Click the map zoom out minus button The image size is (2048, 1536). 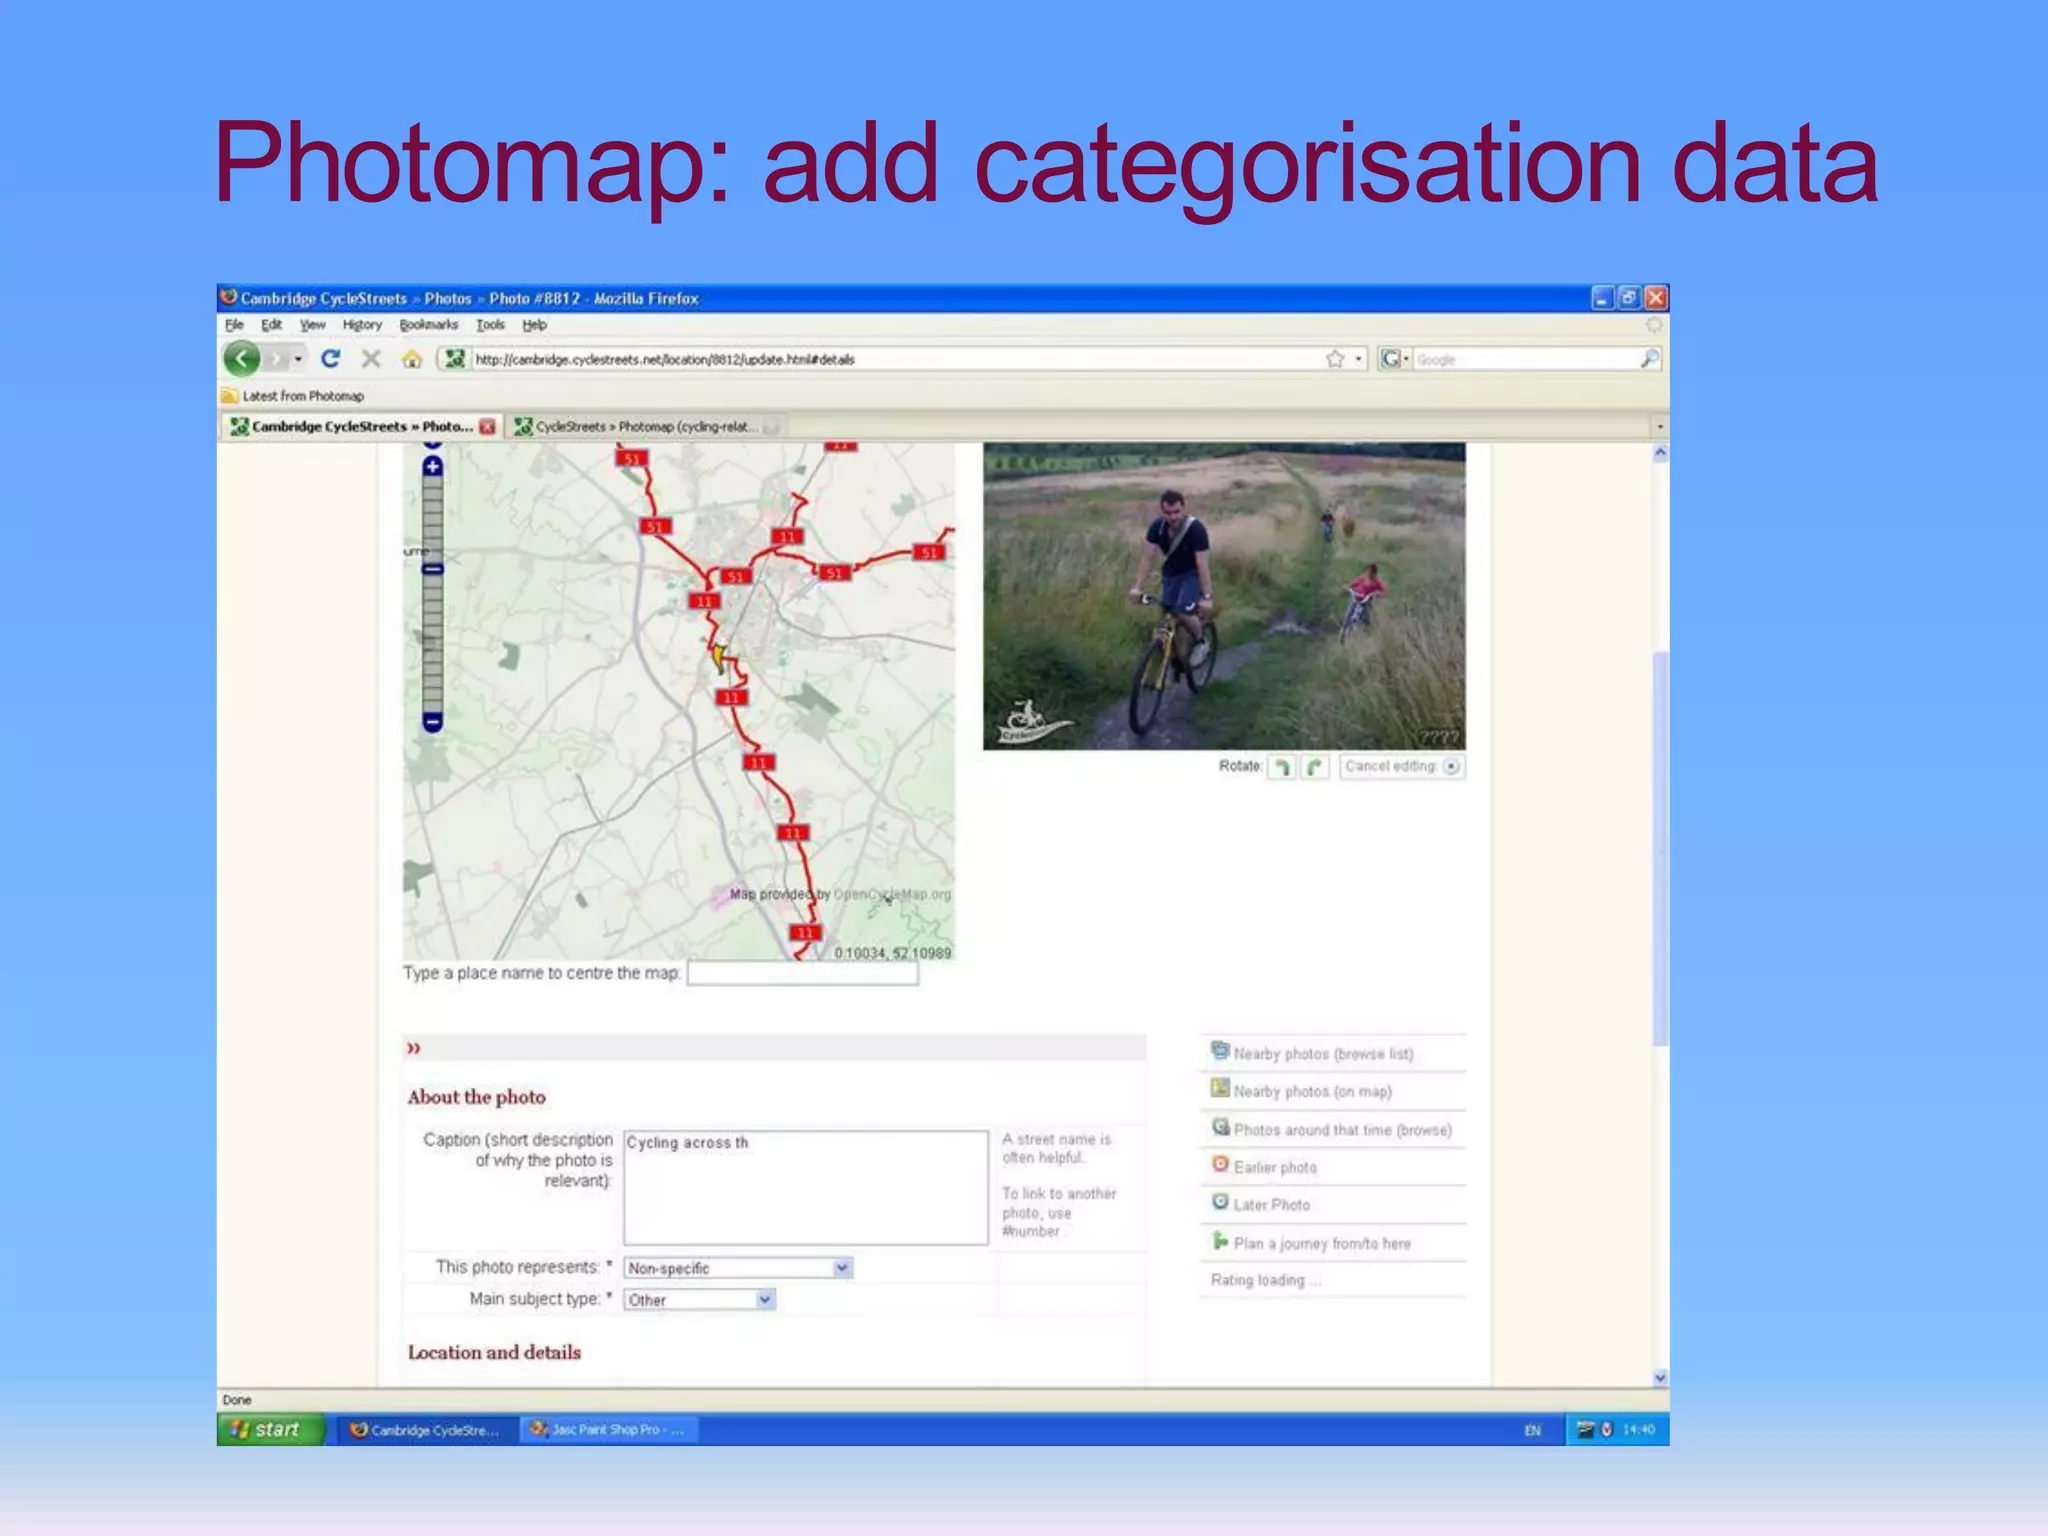432,722
